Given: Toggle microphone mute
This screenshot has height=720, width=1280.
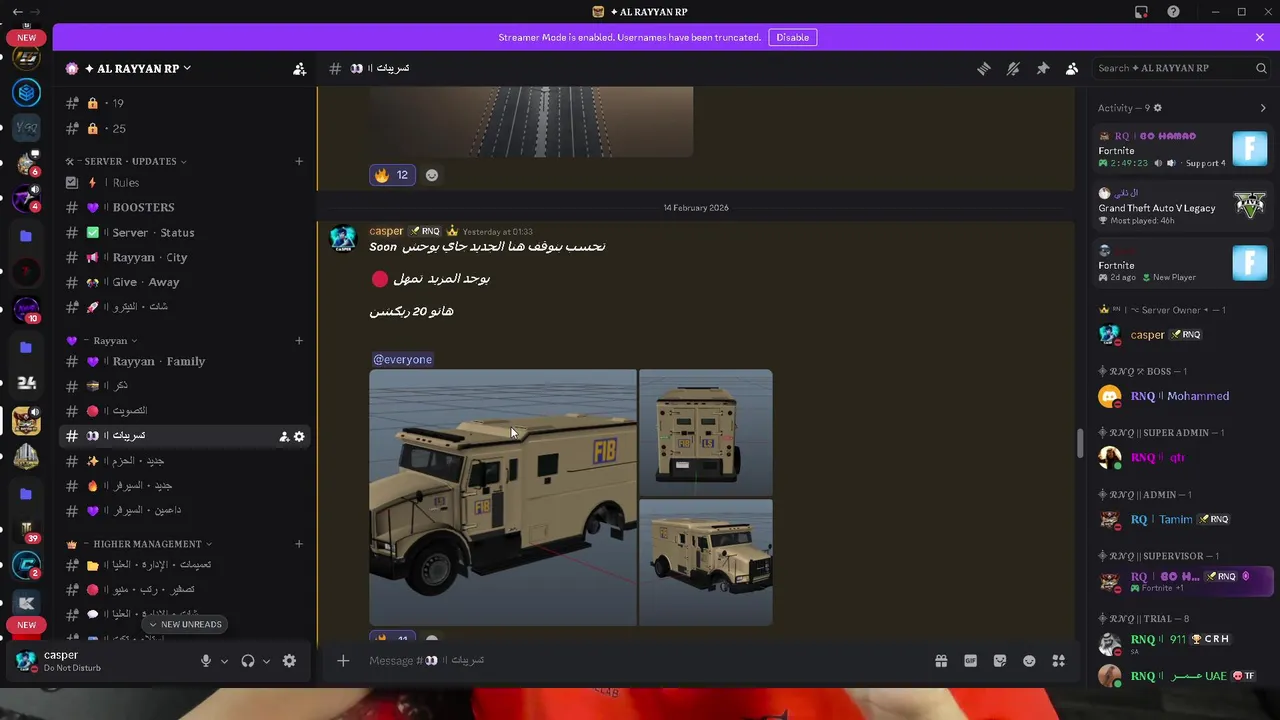Looking at the screenshot, I should [x=206, y=661].
